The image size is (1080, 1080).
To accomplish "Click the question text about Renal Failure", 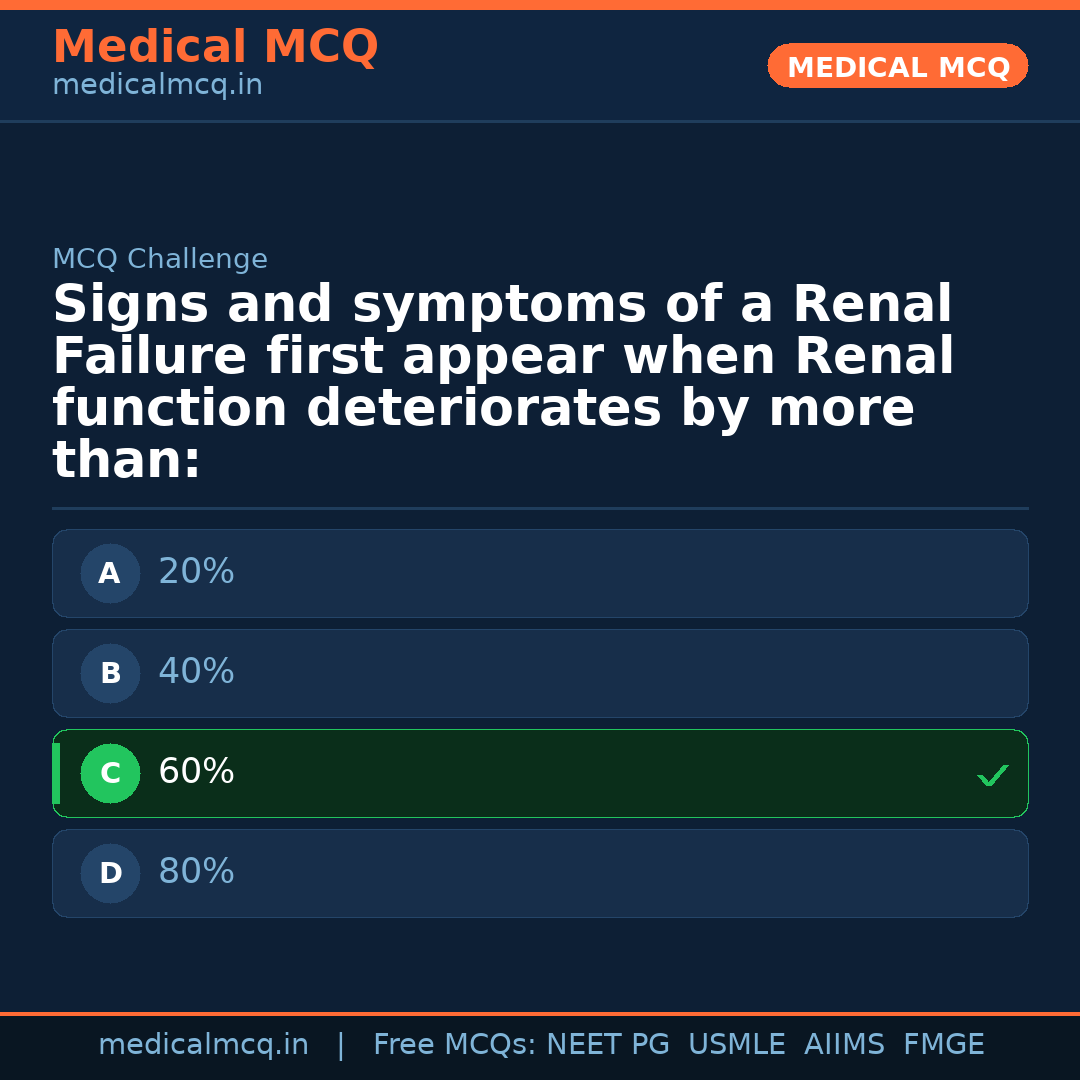I will click(500, 380).
